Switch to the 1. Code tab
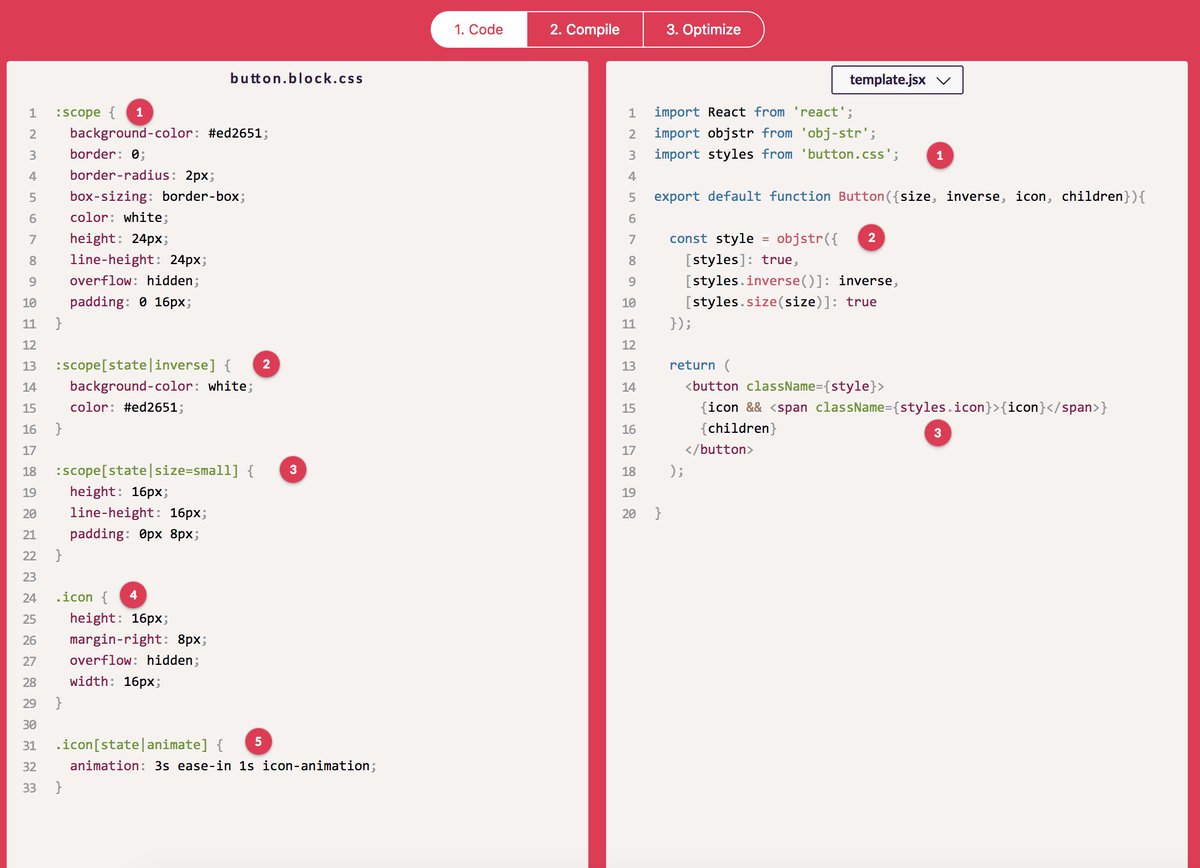Image resolution: width=1200 pixels, height=868 pixels. (479, 29)
